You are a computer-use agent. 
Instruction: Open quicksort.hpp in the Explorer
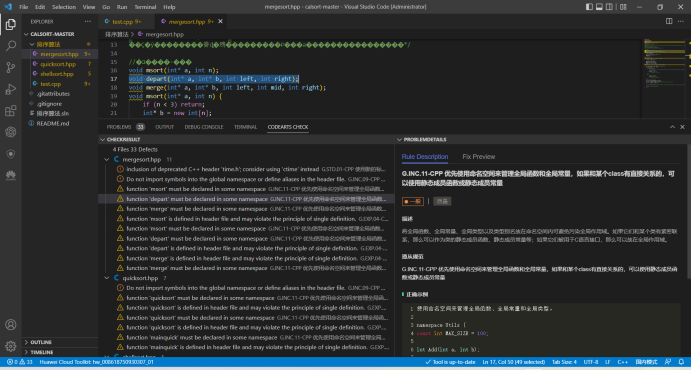pos(58,64)
